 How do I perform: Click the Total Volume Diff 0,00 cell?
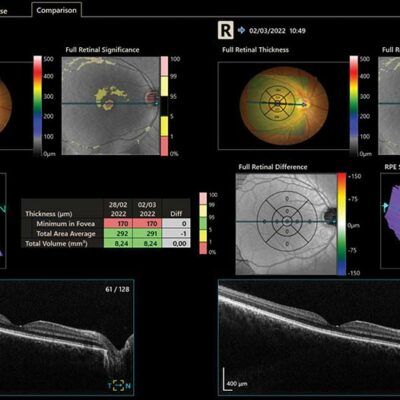[x=176, y=243]
